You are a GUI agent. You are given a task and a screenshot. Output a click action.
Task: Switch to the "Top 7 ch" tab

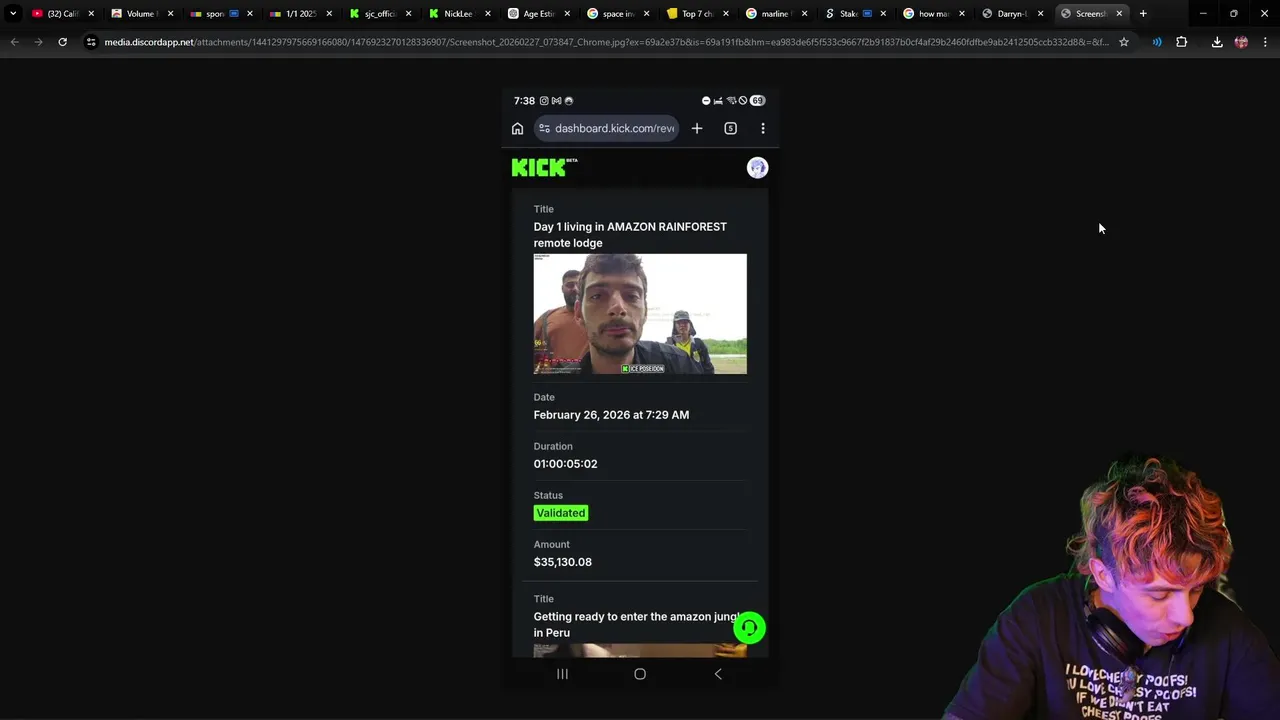(x=697, y=14)
